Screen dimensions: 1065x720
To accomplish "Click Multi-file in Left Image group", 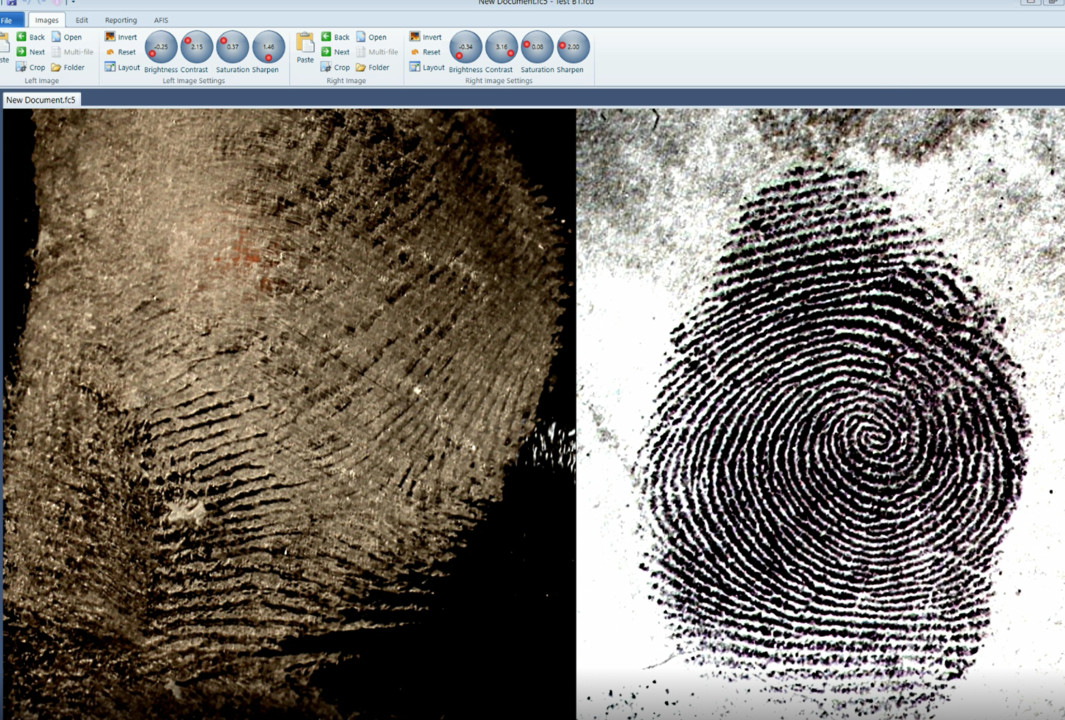I will click(x=73, y=52).
